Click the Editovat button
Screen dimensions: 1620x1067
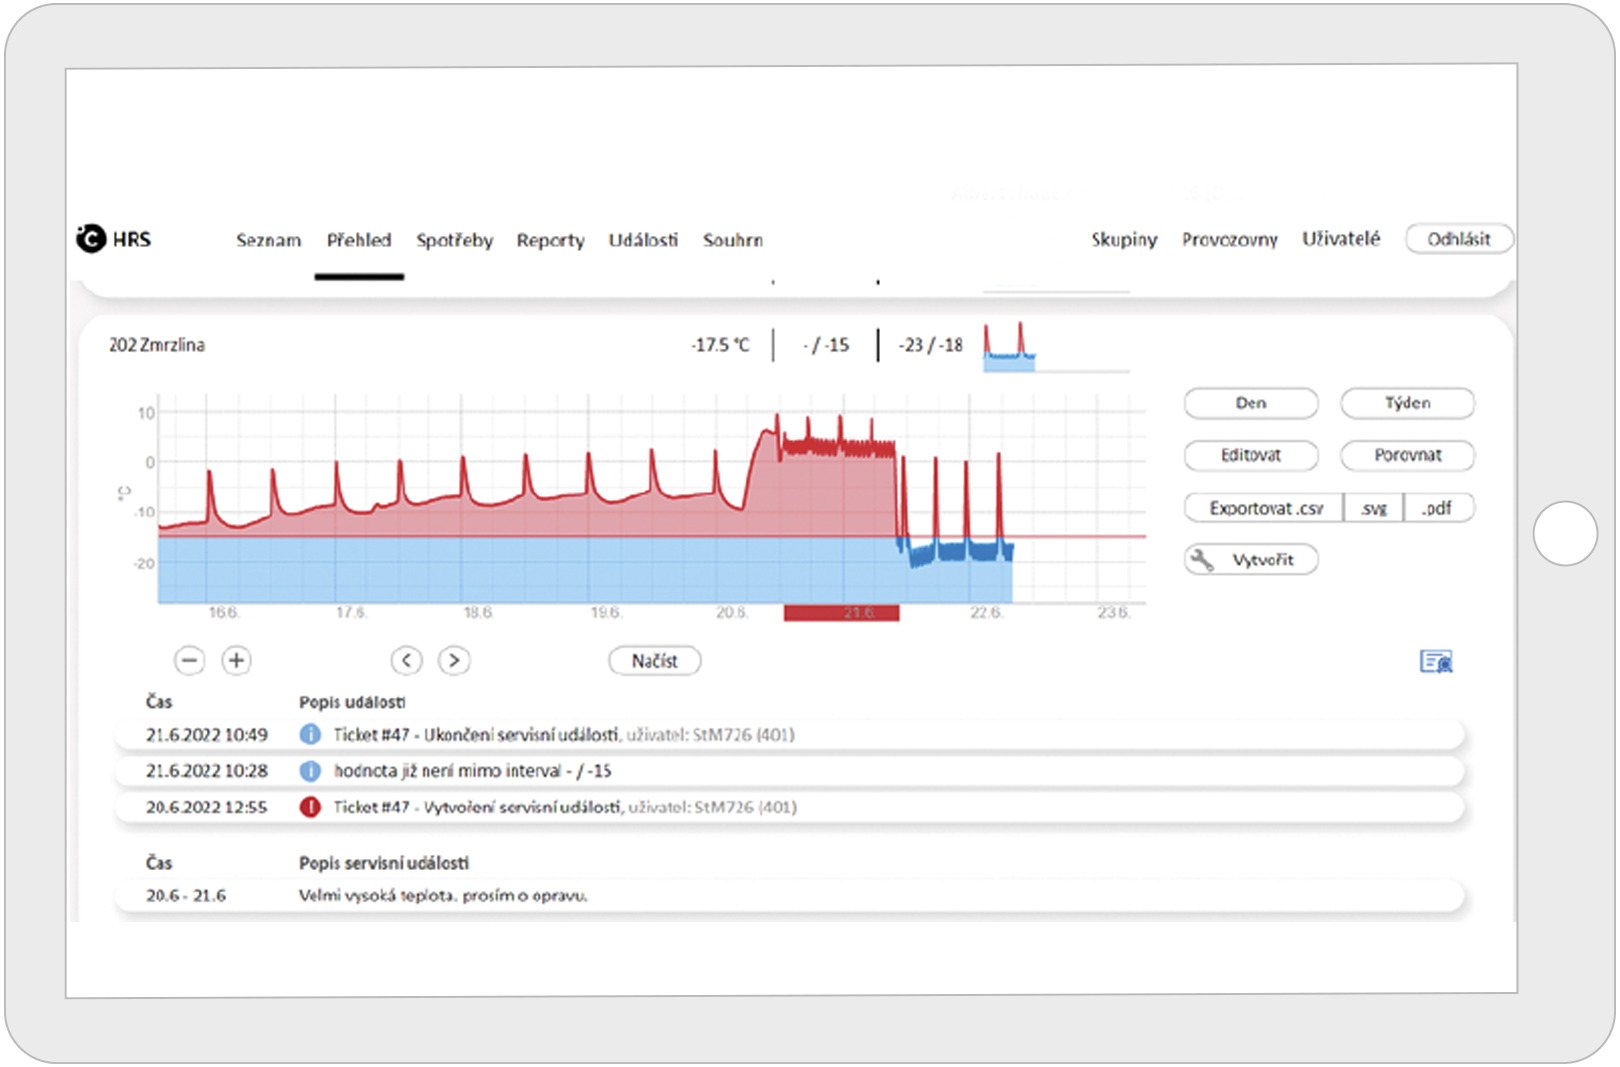coord(1251,455)
